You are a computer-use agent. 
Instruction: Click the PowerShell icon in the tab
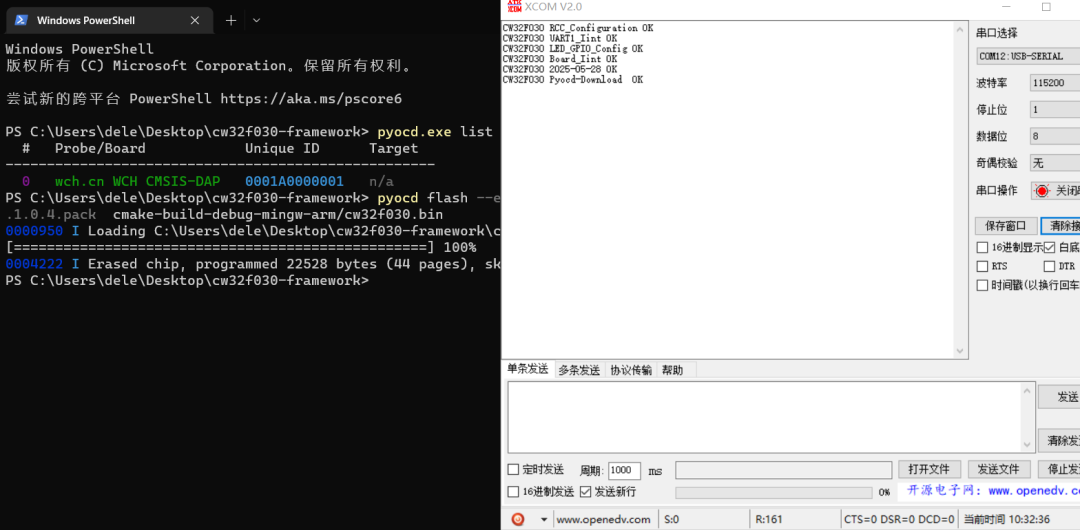[x=21, y=21]
